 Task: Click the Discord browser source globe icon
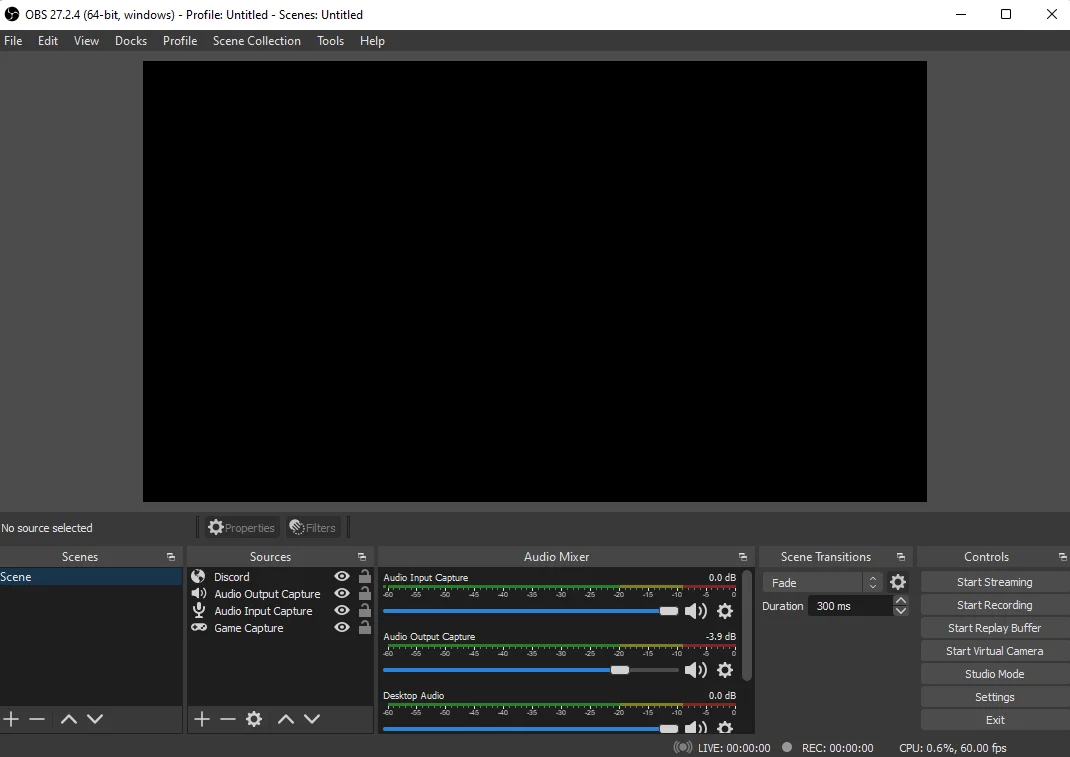click(x=199, y=577)
